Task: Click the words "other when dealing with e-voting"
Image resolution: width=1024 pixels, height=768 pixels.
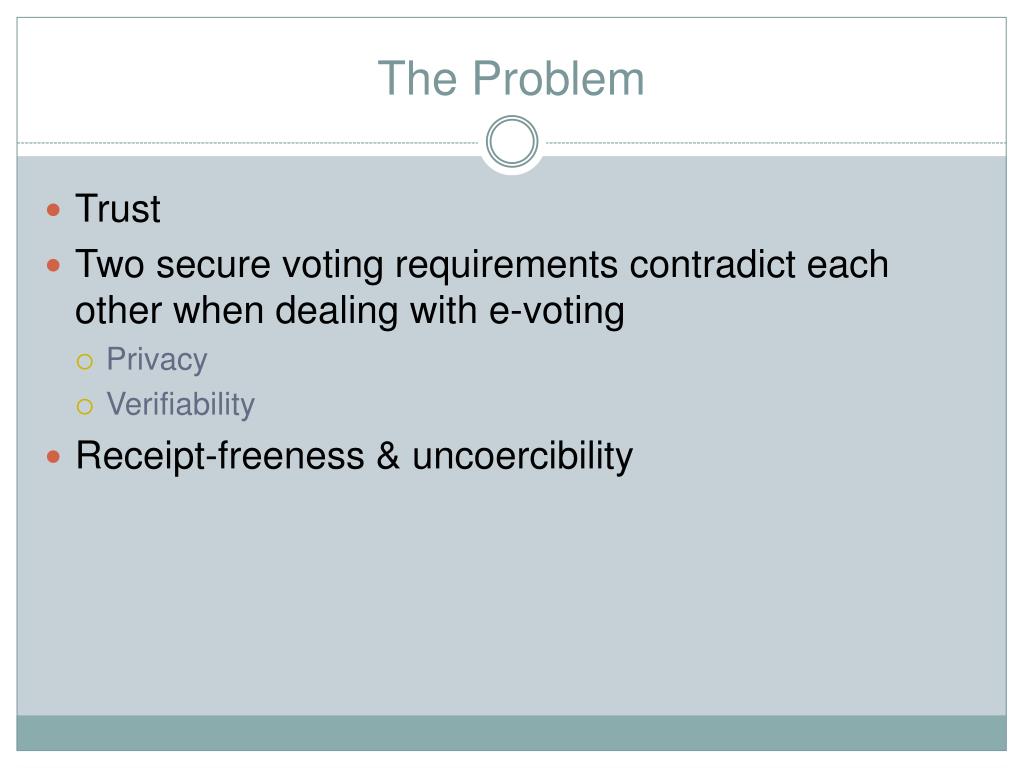Action: pyautogui.click(x=349, y=310)
